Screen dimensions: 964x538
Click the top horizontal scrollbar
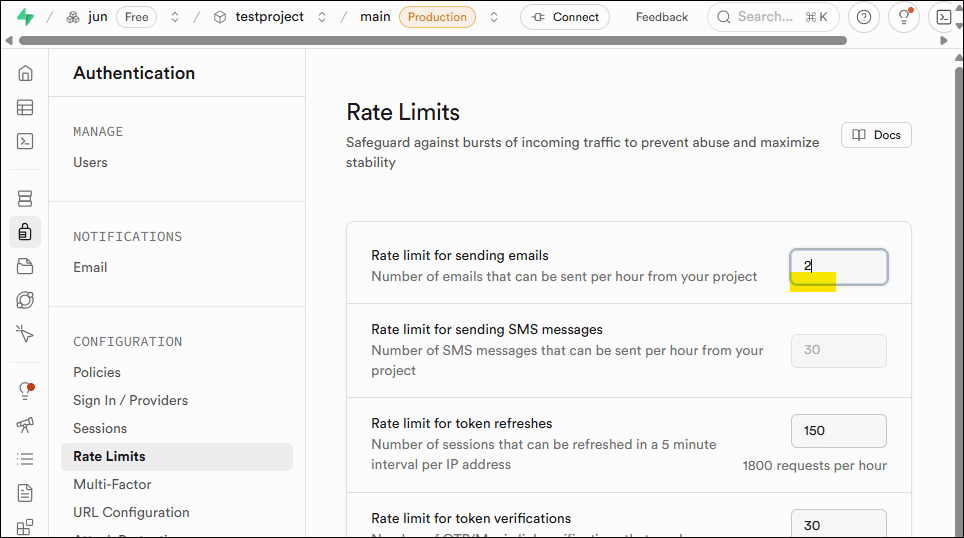point(432,41)
